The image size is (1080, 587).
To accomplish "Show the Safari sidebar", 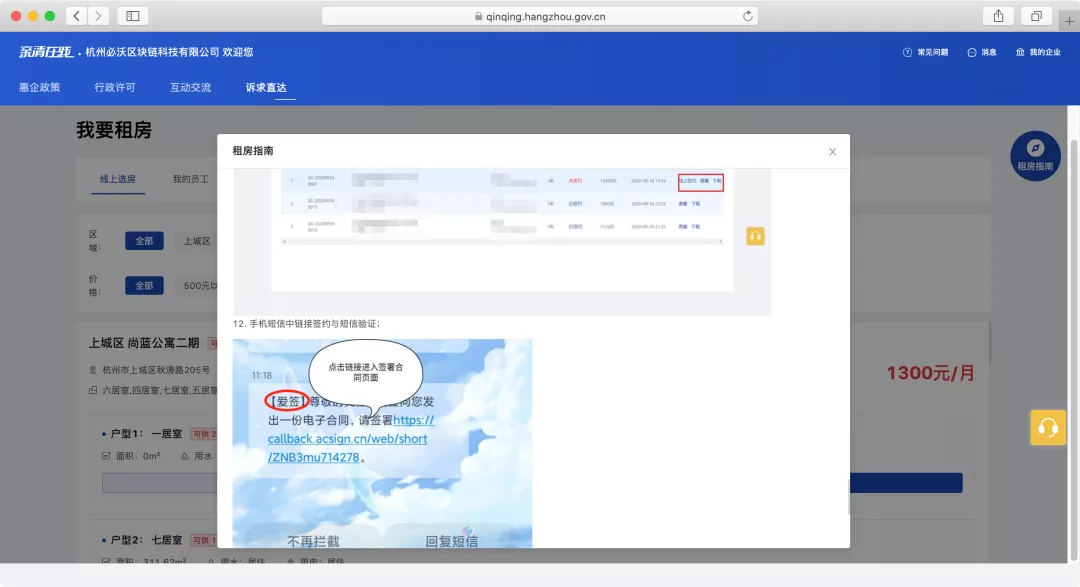I will [x=132, y=16].
